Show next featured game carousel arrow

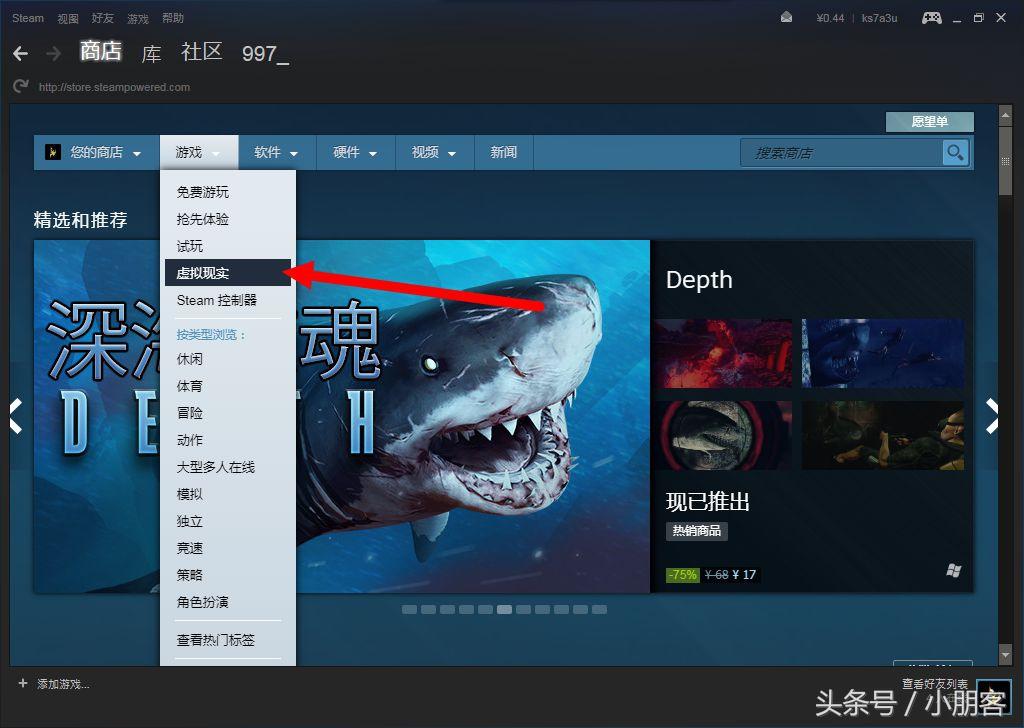(x=991, y=416)
